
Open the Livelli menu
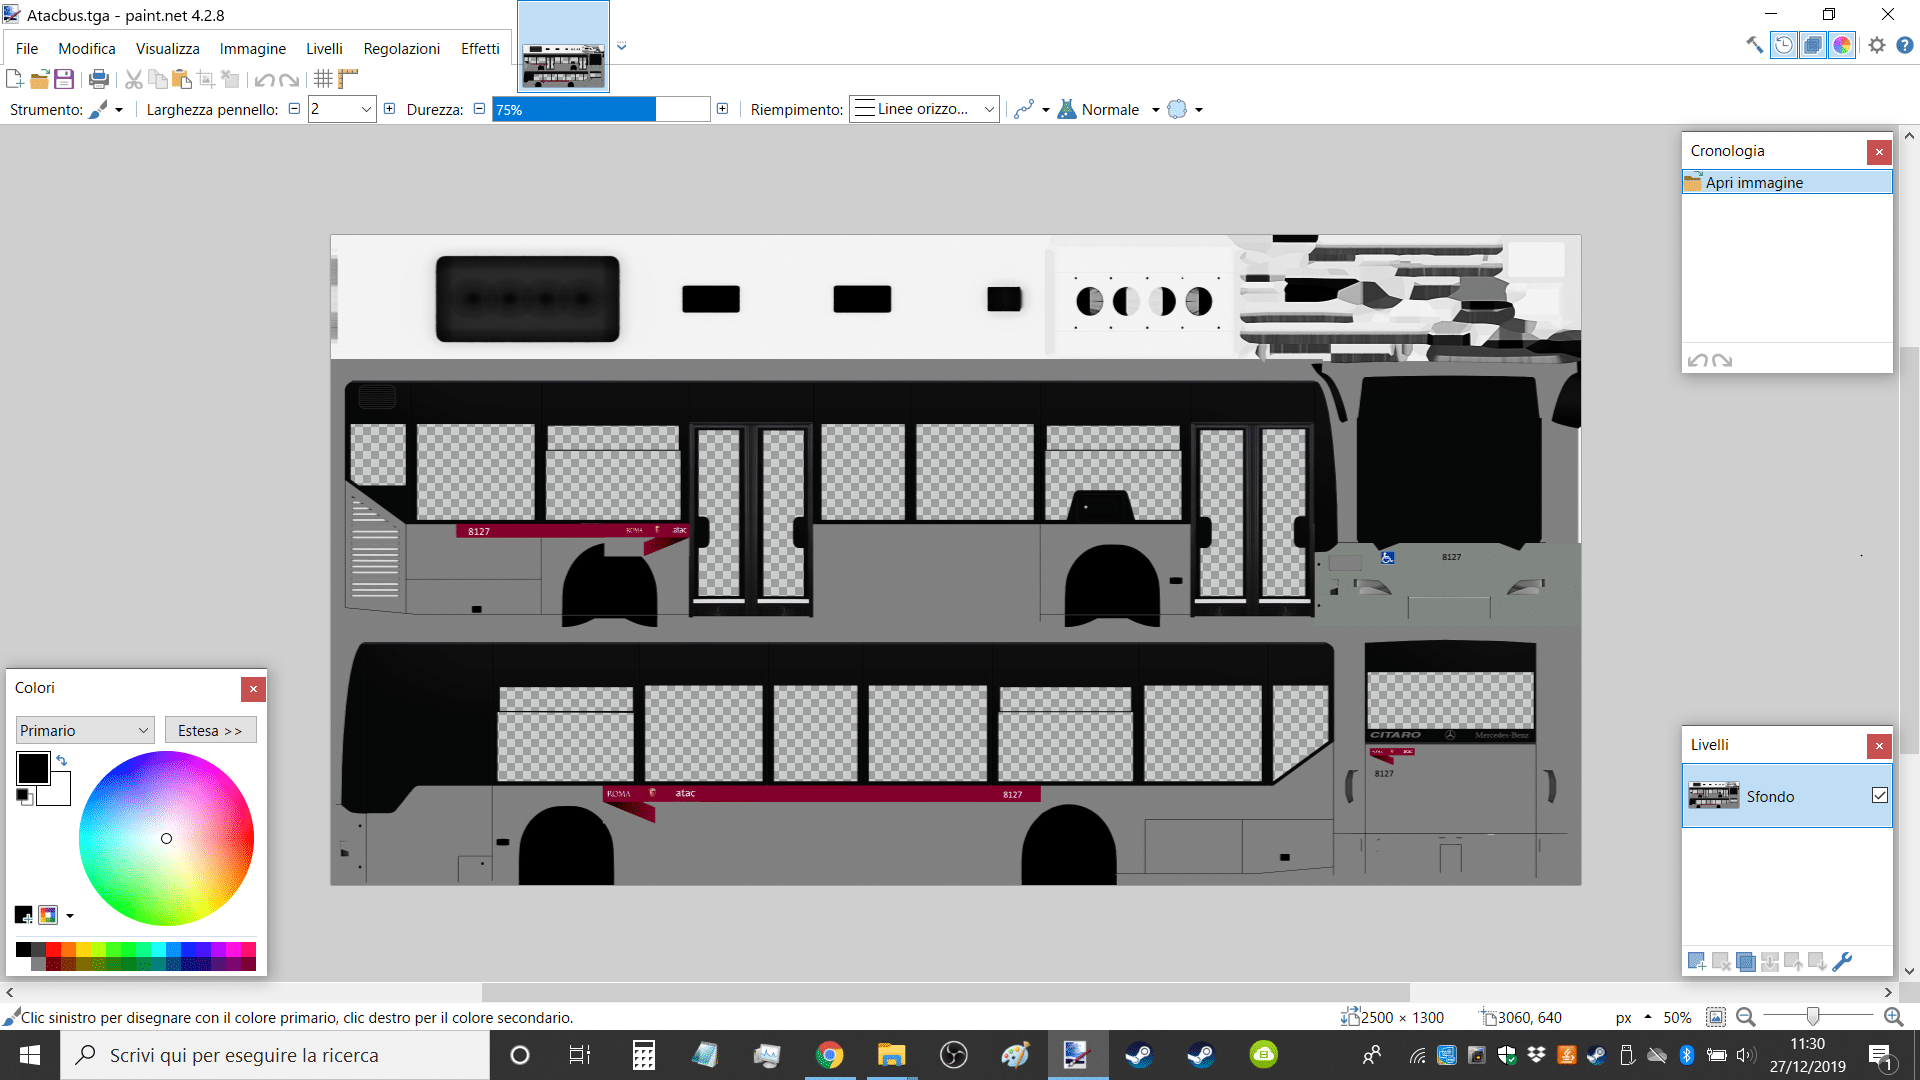tap(324, 48)
